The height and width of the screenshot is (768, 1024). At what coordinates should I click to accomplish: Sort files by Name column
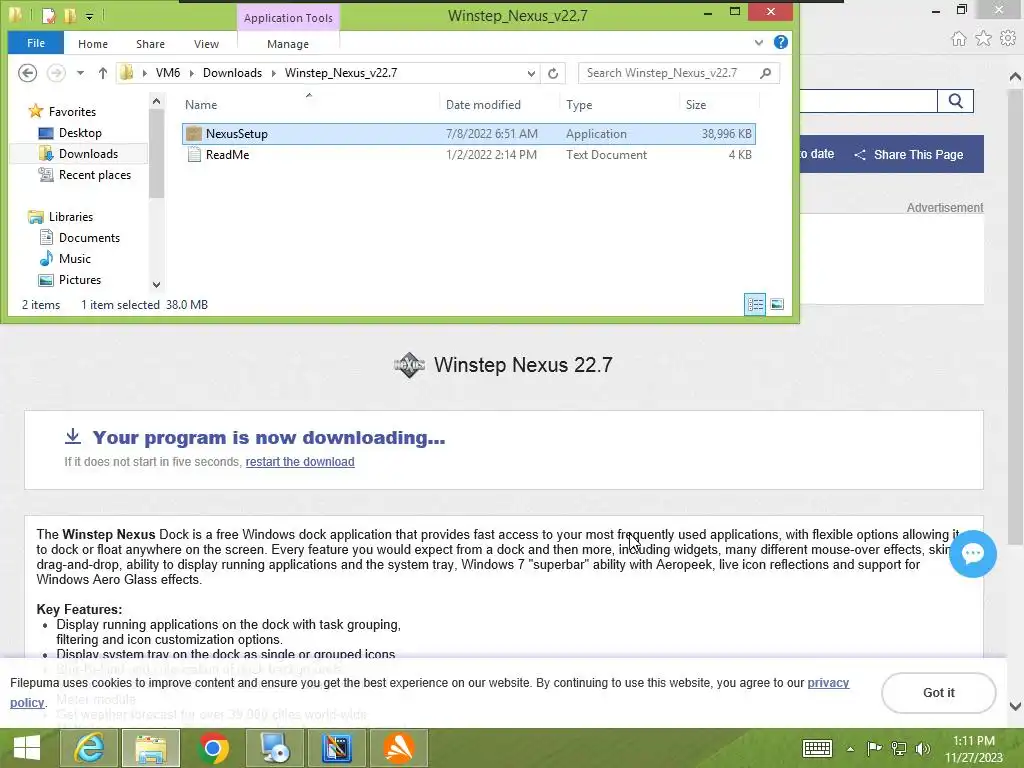(309, 104)
